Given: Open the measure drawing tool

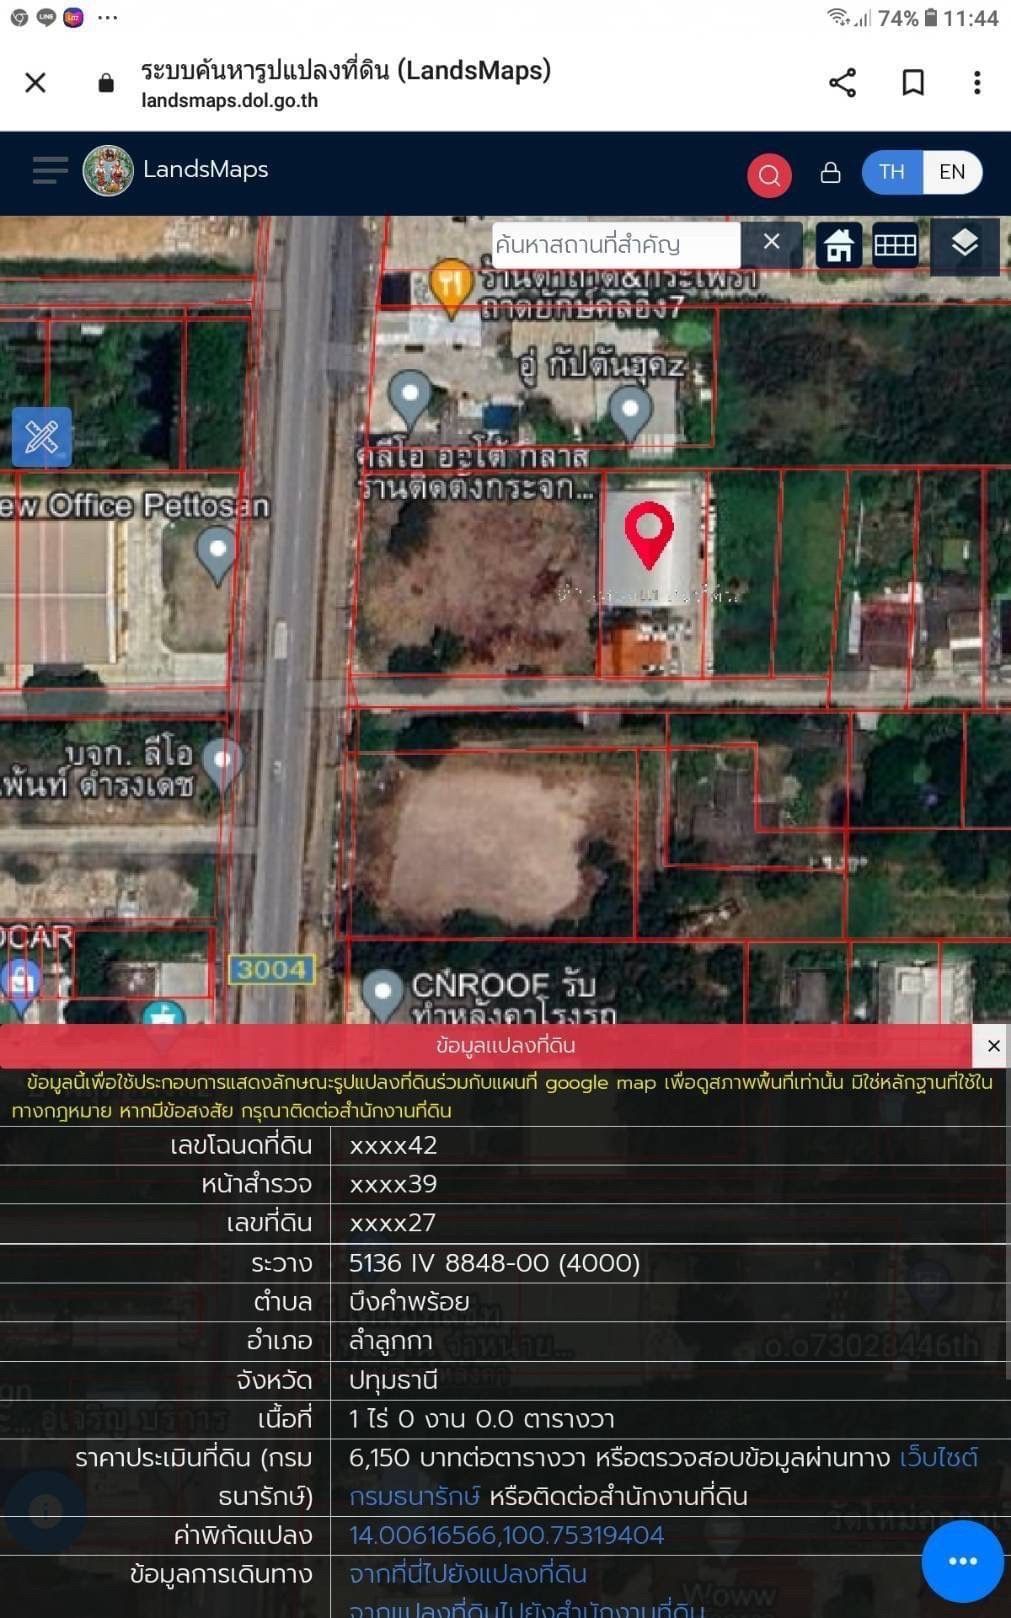Looking at the screenshot, I should click(41, 437).
